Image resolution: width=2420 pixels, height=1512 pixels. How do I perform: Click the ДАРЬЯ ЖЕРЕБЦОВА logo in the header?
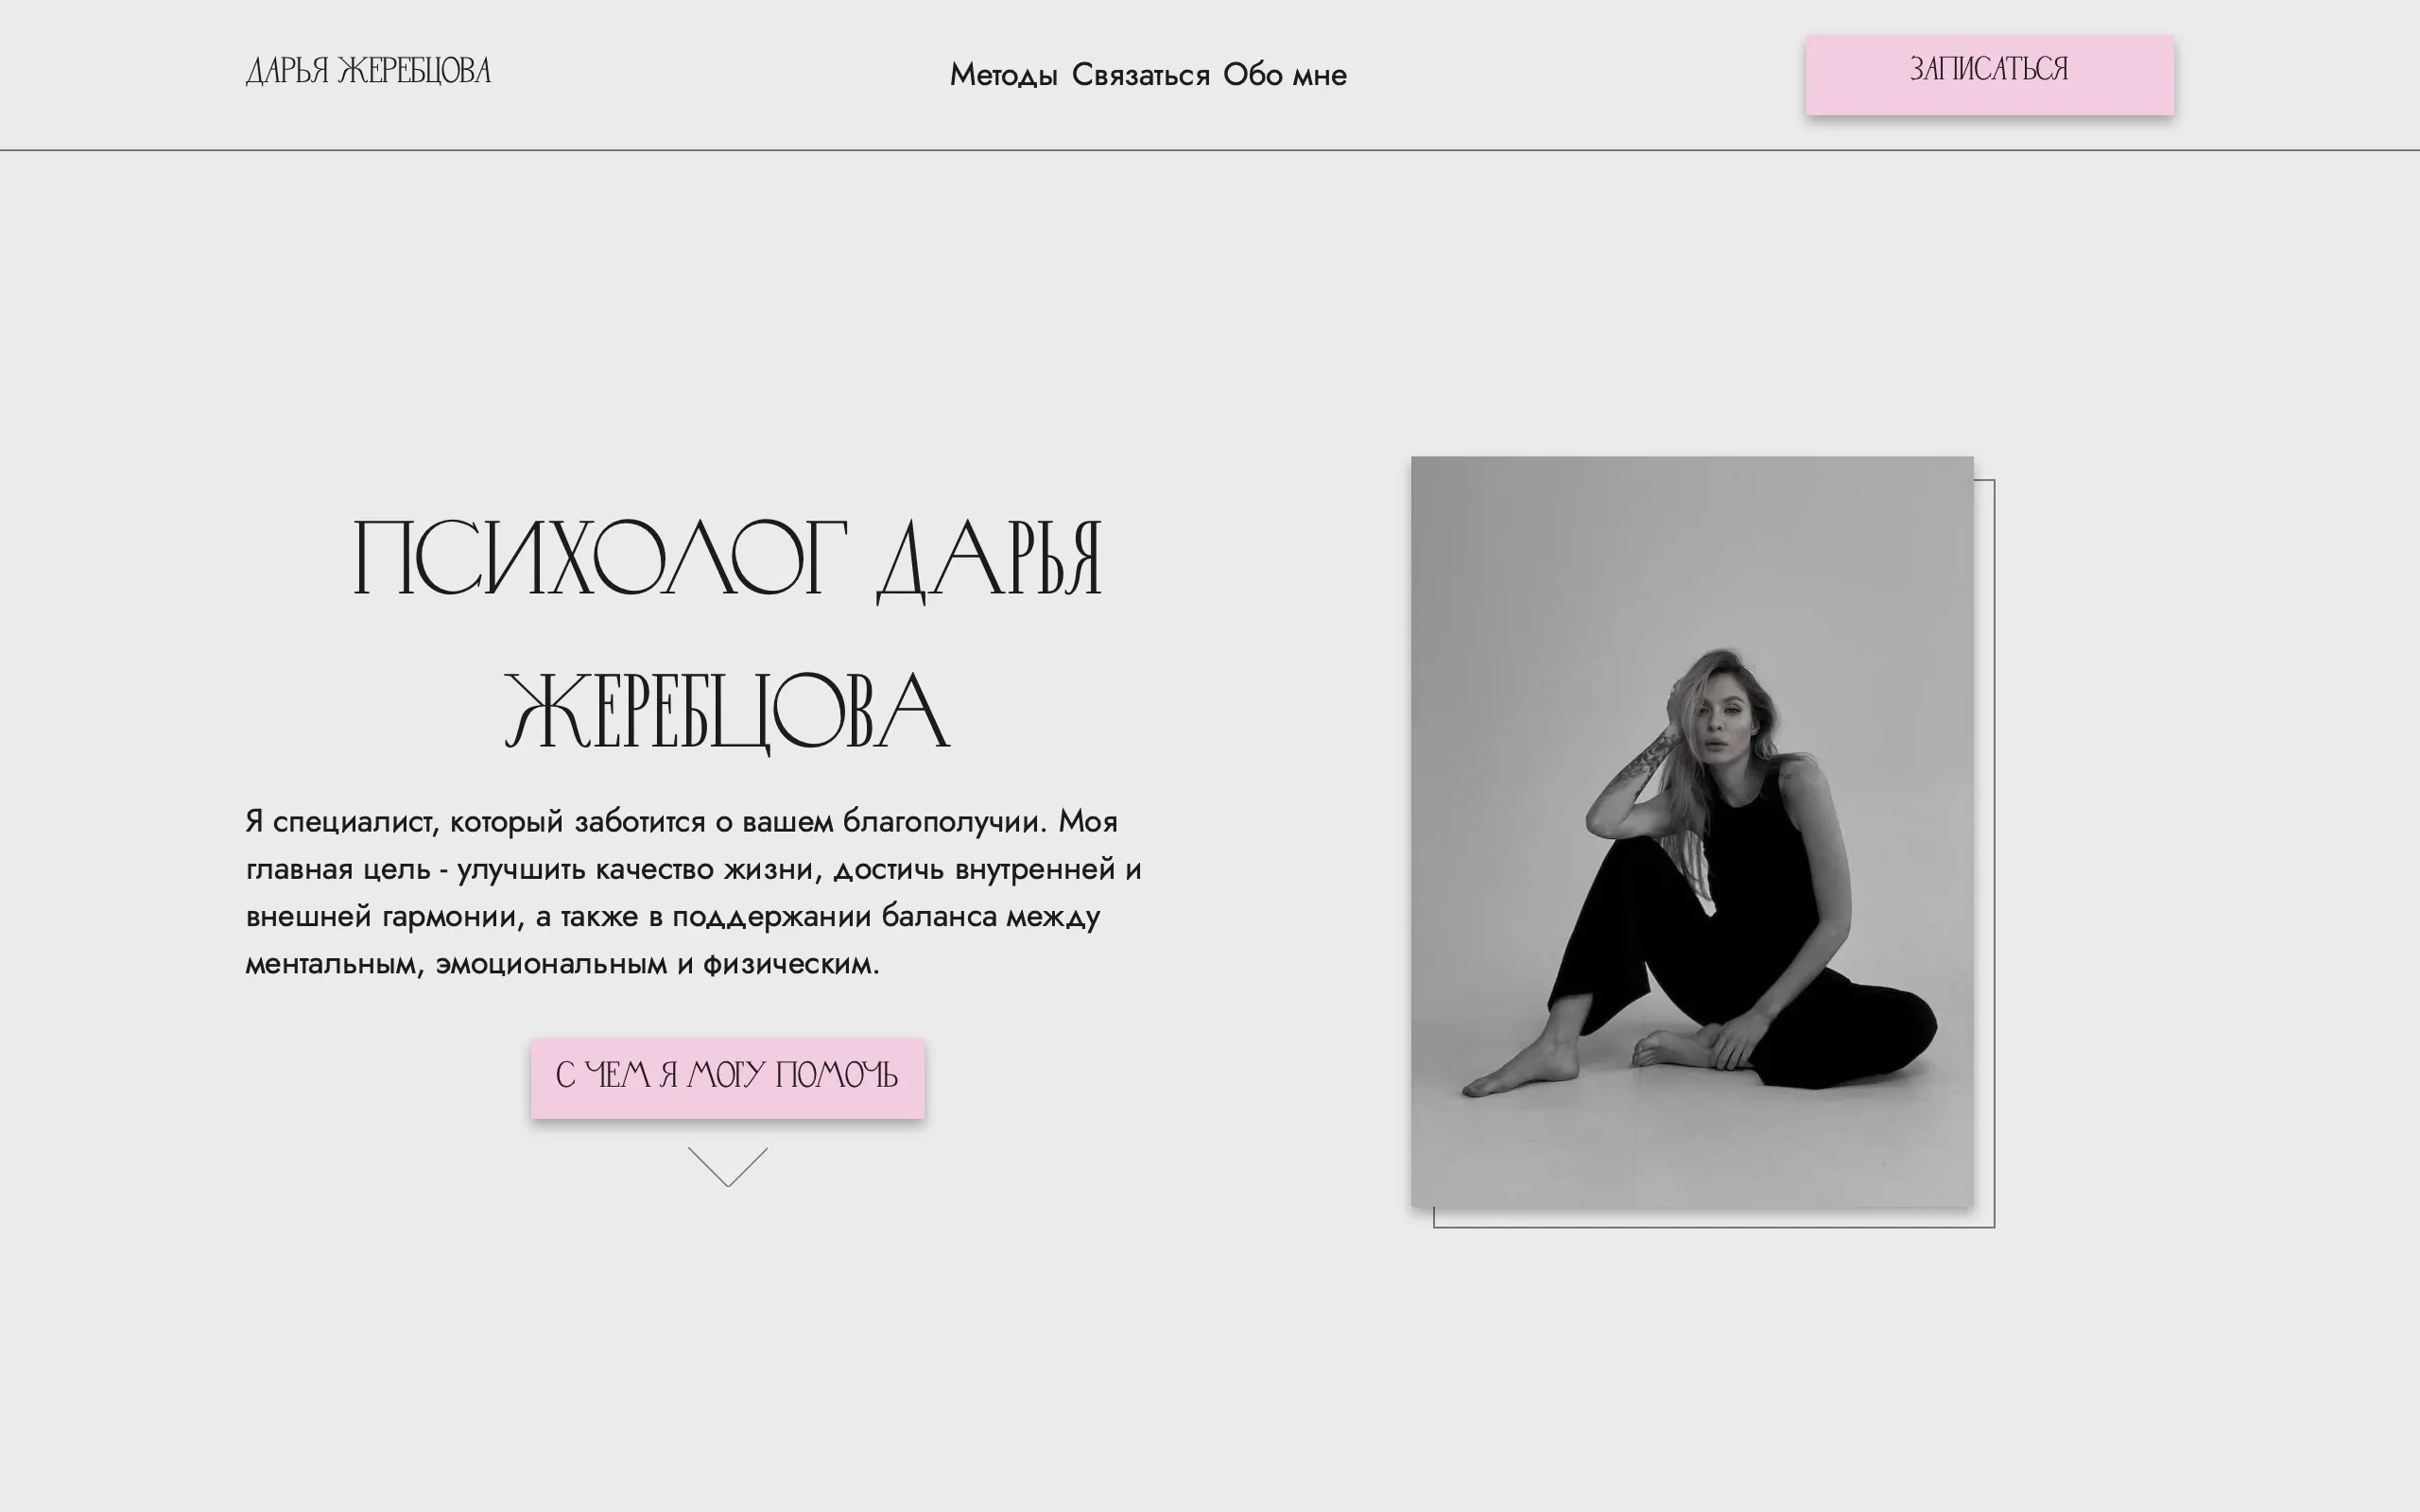tap(368, 72)
